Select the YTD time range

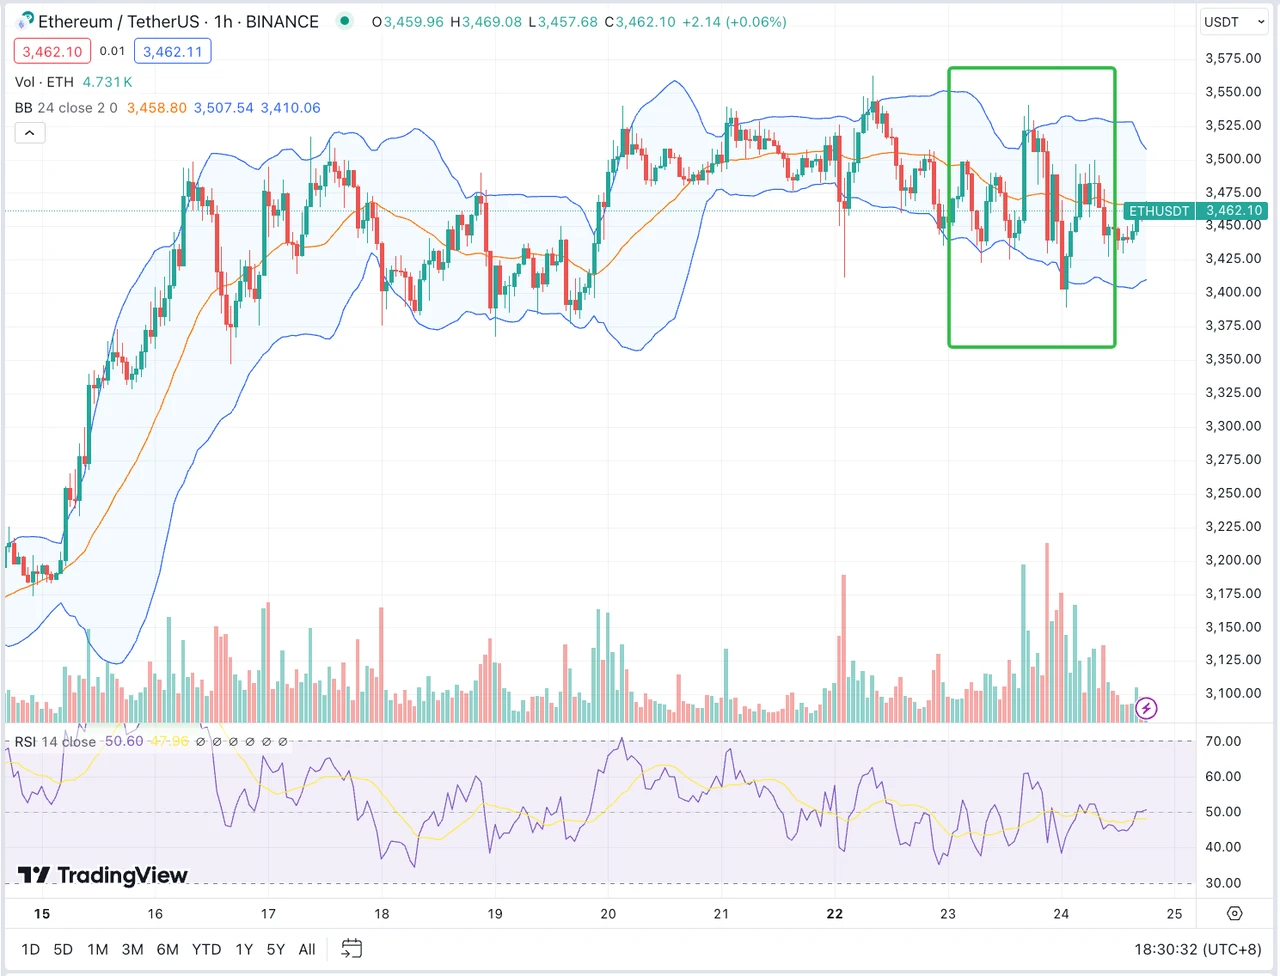(x=206, y=949)
